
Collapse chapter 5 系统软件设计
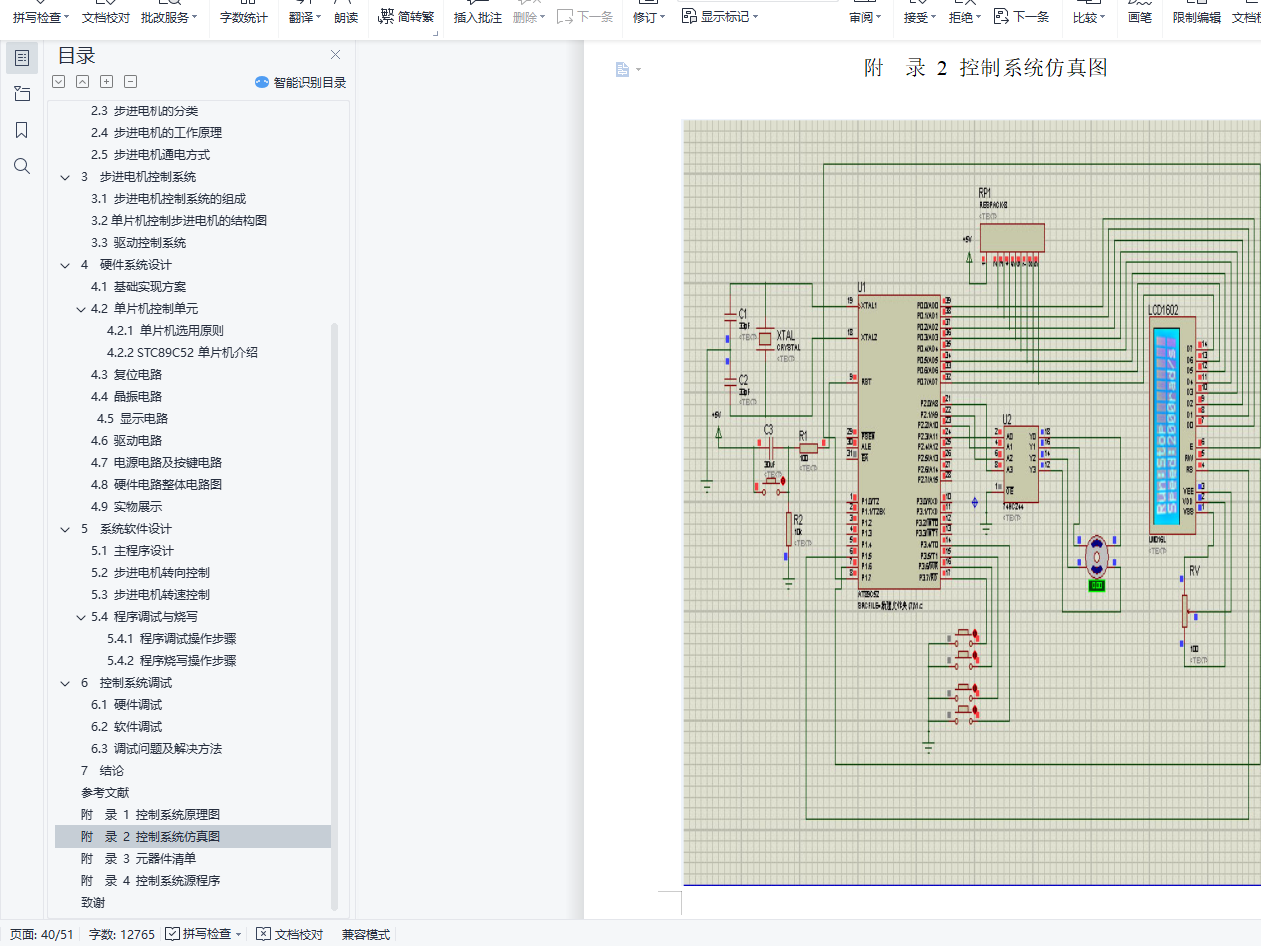pyautogui.click(x=65, y=529)
